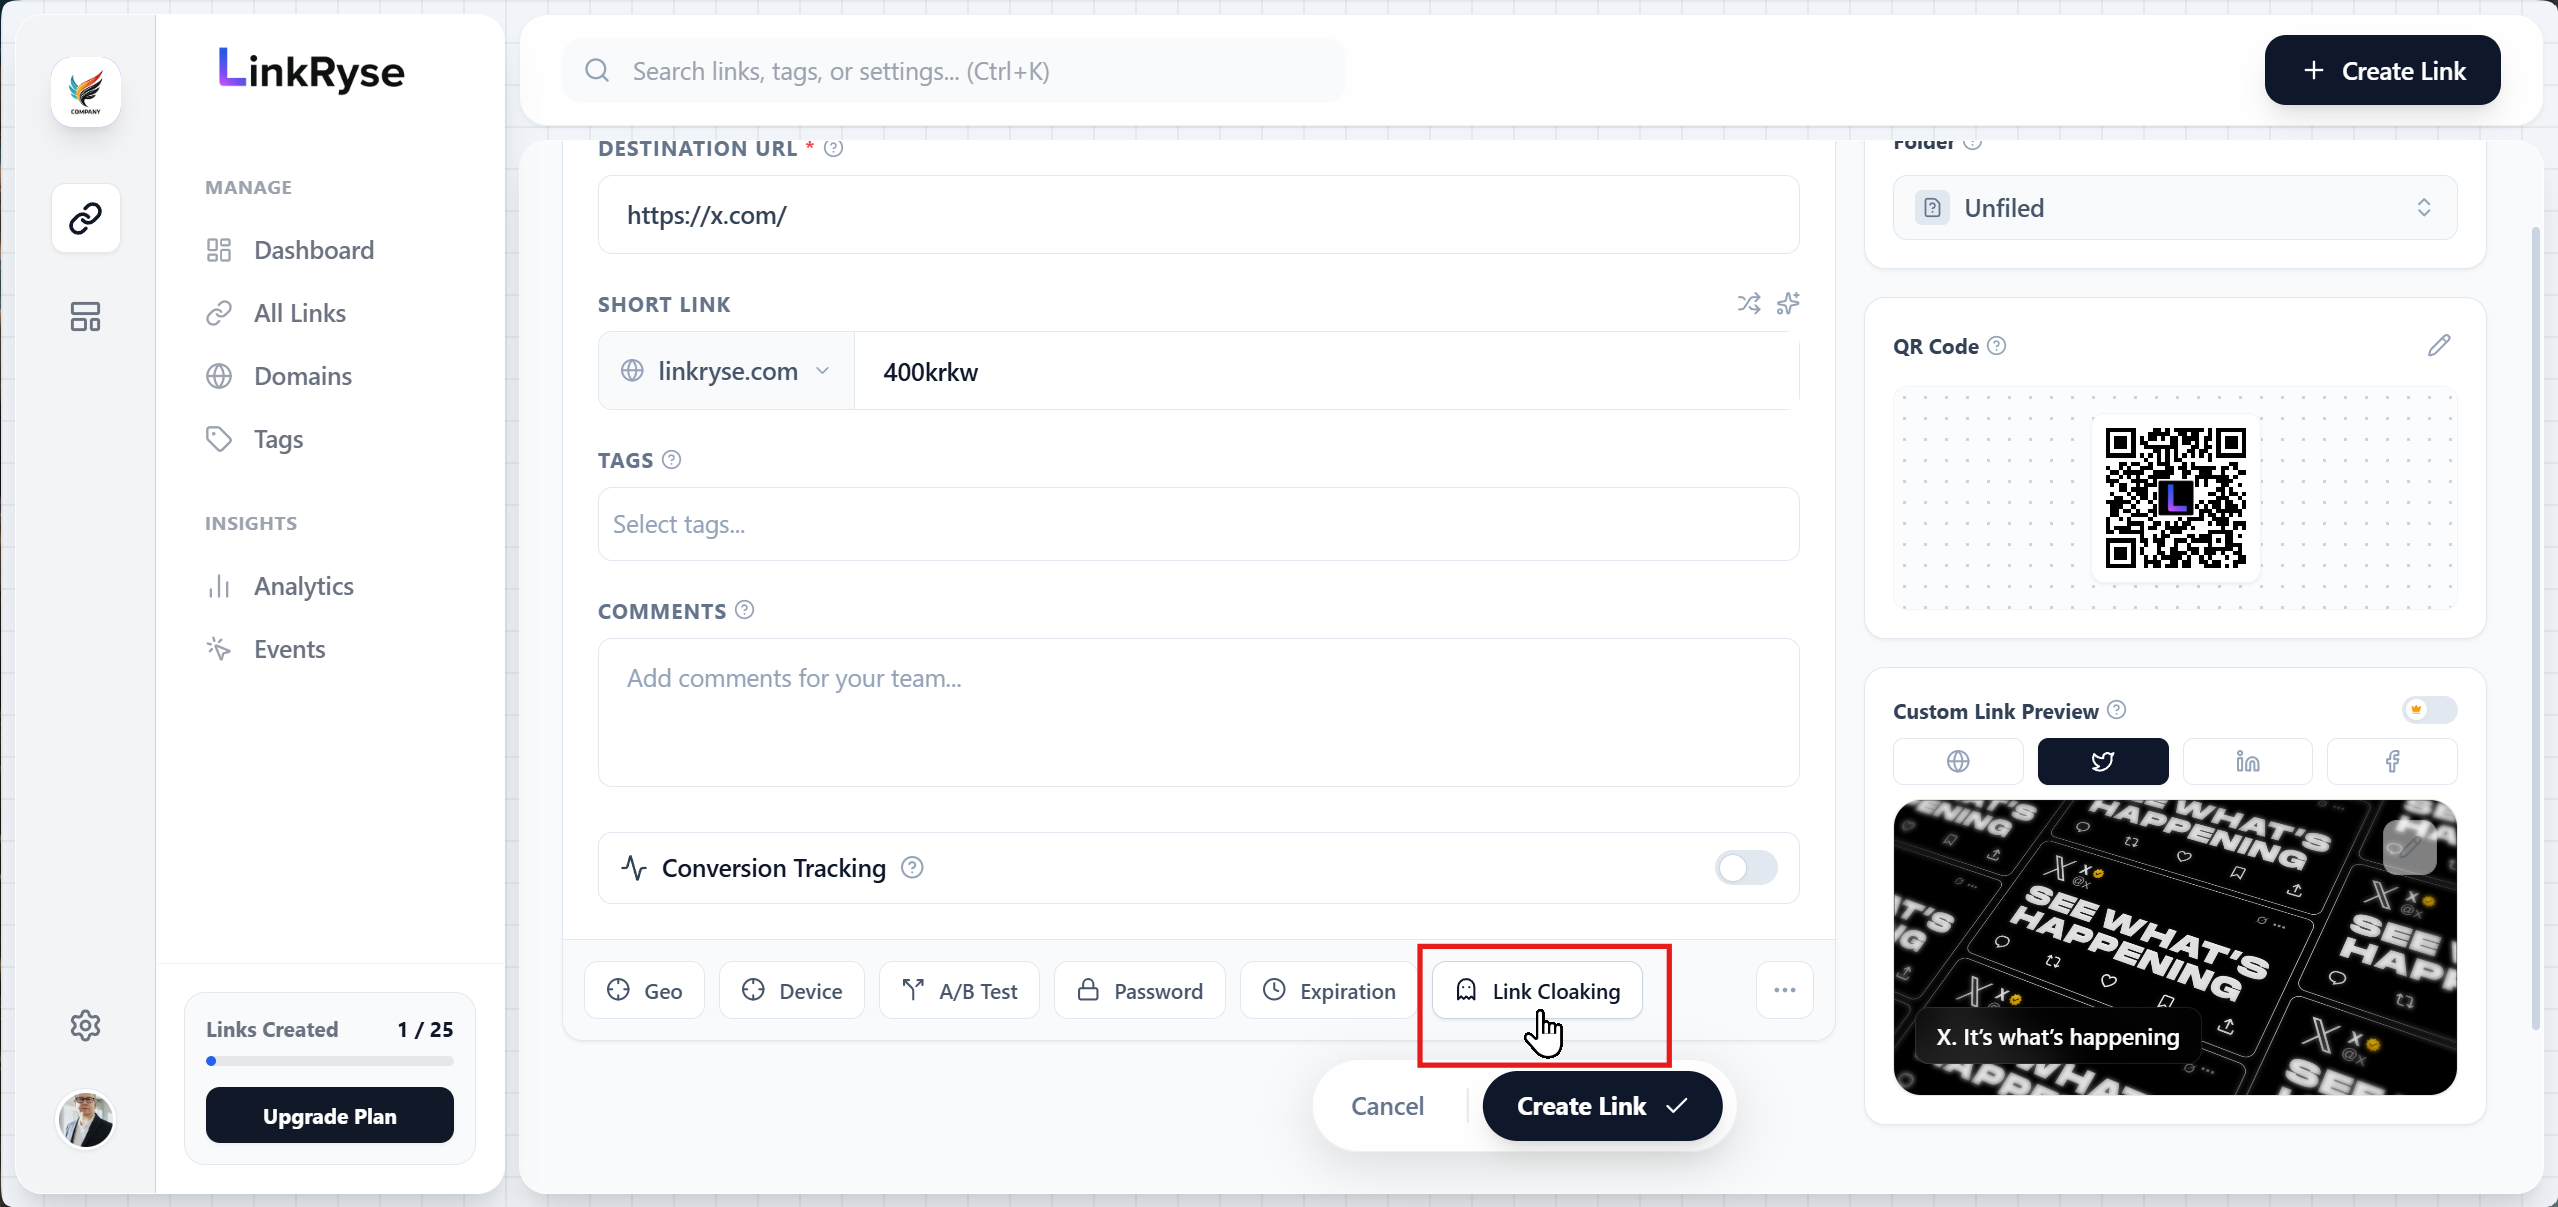Click Upgrade Plan

tap(330, 1115)
